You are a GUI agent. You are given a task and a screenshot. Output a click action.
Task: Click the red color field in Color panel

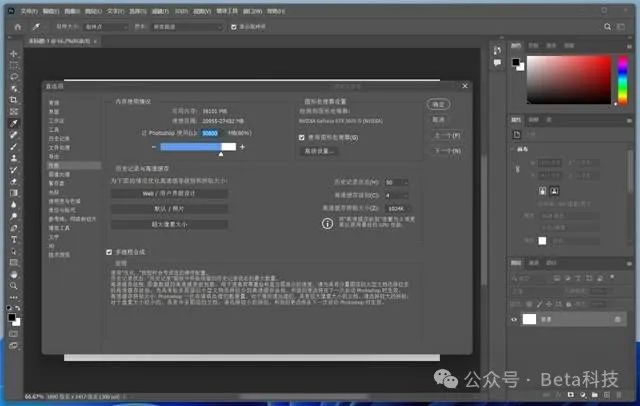pyautogui.click(x=569, y=80)
